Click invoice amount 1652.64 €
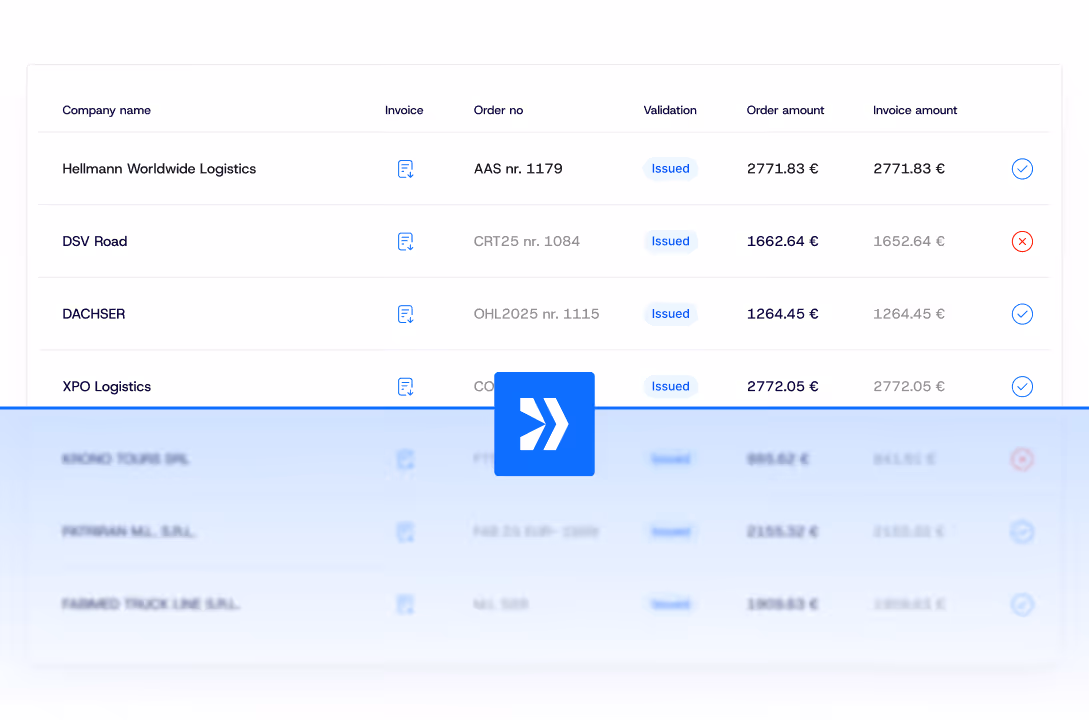Image resolution: width=1089 pixels, height=720 pixels. click(x=909, y=242)
